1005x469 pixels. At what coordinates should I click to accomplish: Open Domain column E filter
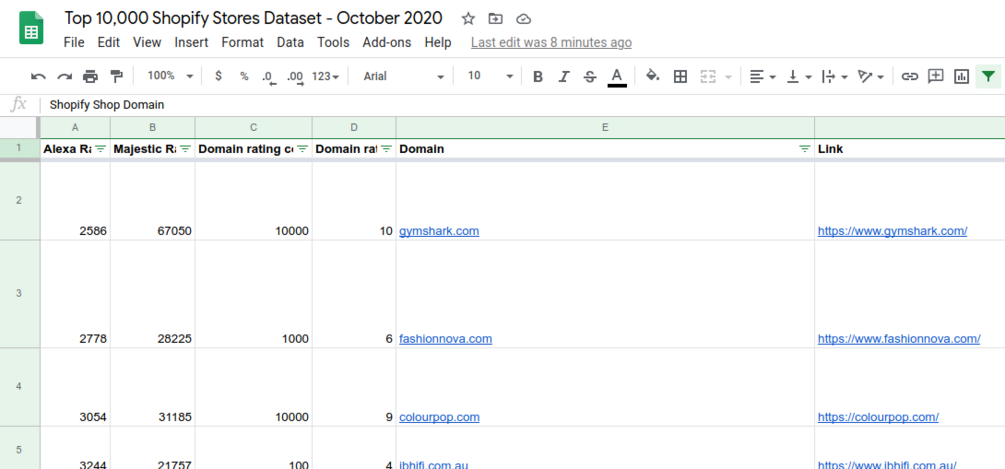(805, 149)
